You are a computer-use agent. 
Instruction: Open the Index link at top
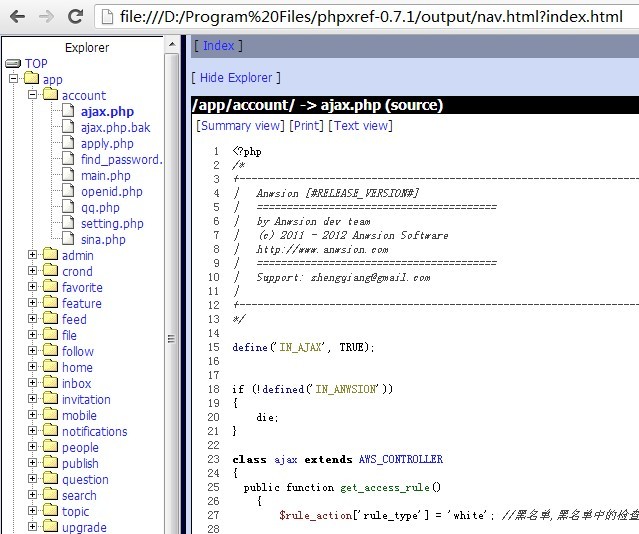[x=218, y=46]
